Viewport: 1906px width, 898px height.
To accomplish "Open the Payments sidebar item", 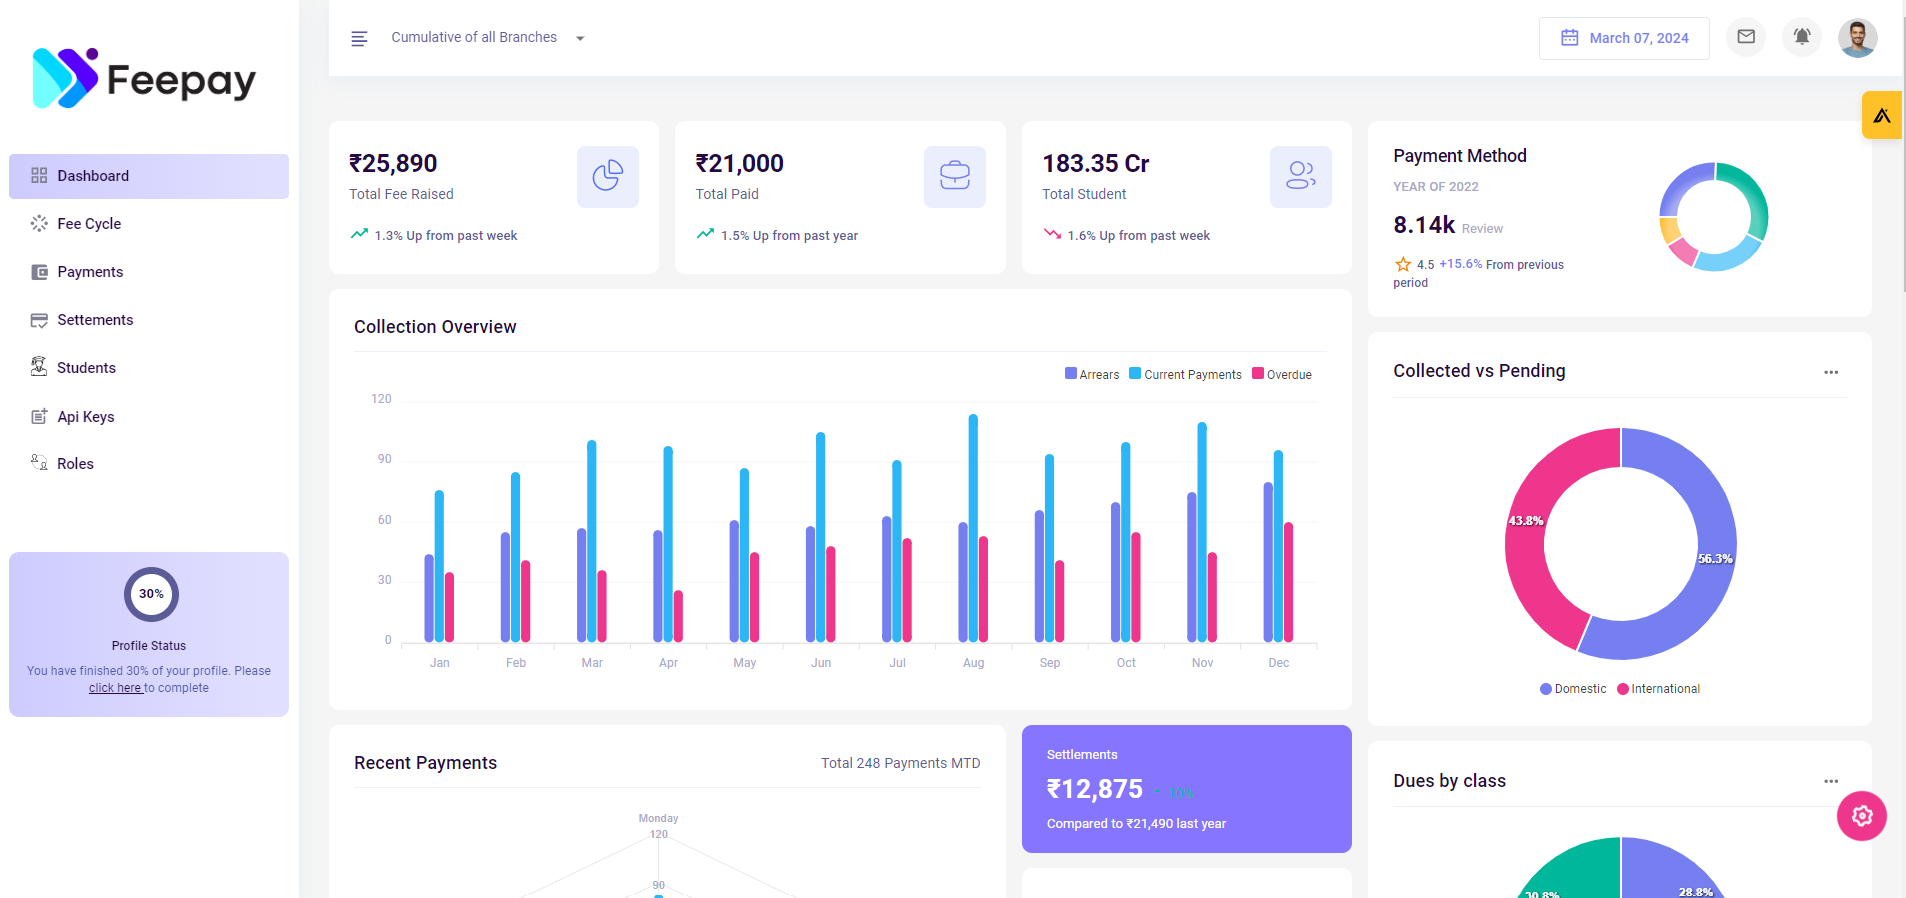I will click(x=90, y=272).
